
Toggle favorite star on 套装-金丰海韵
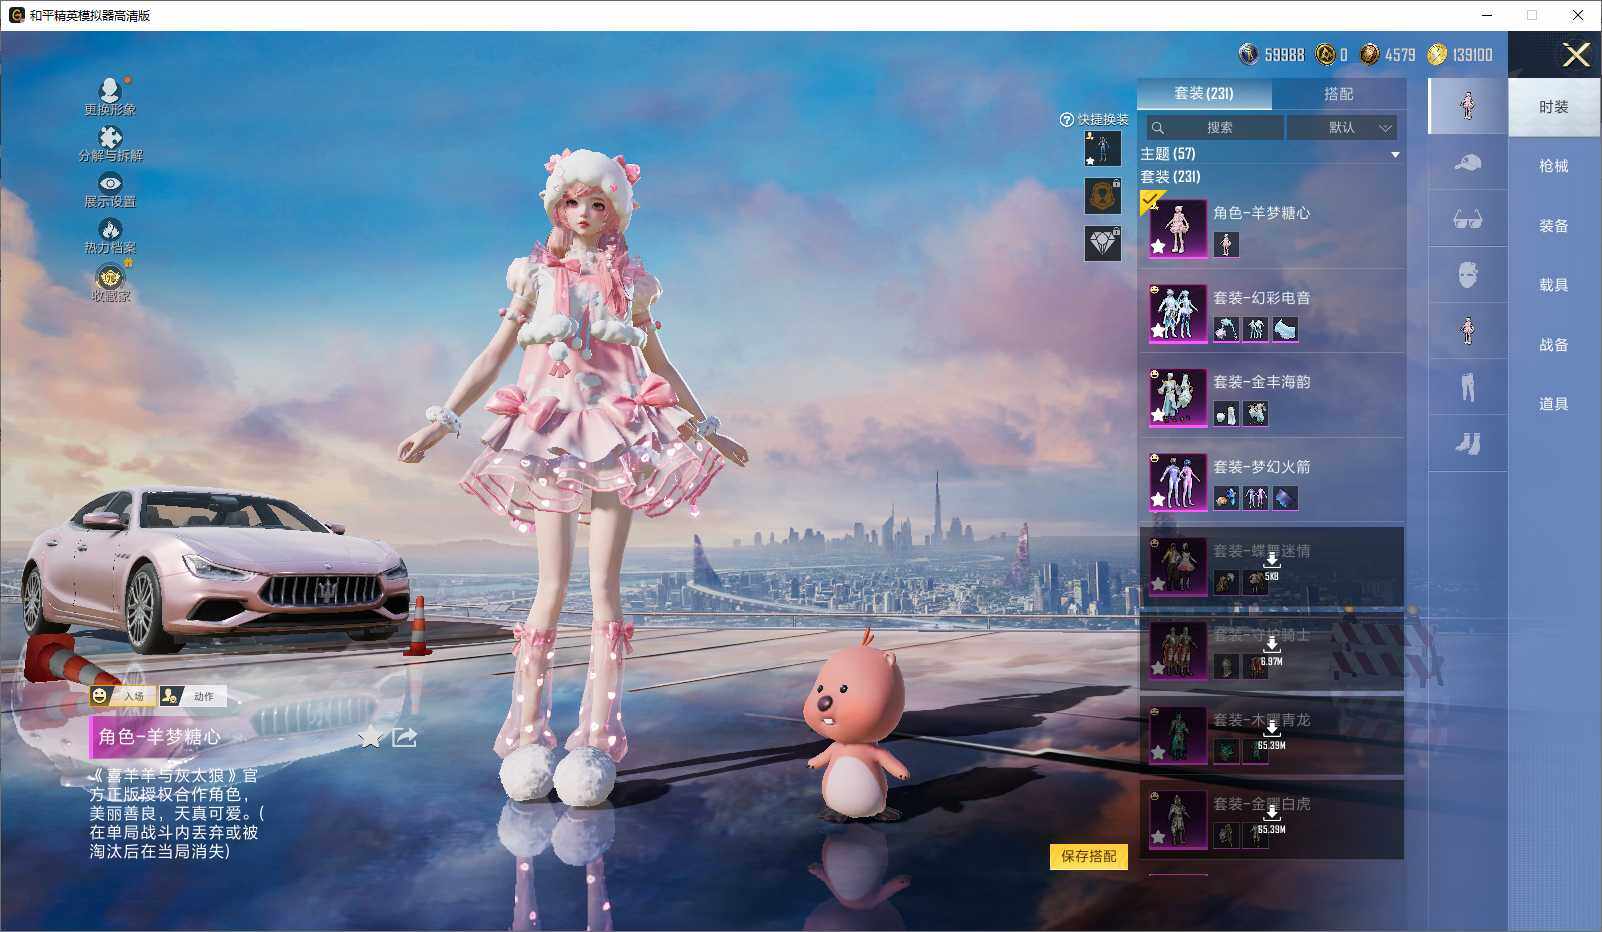[x=1158, y=415]
